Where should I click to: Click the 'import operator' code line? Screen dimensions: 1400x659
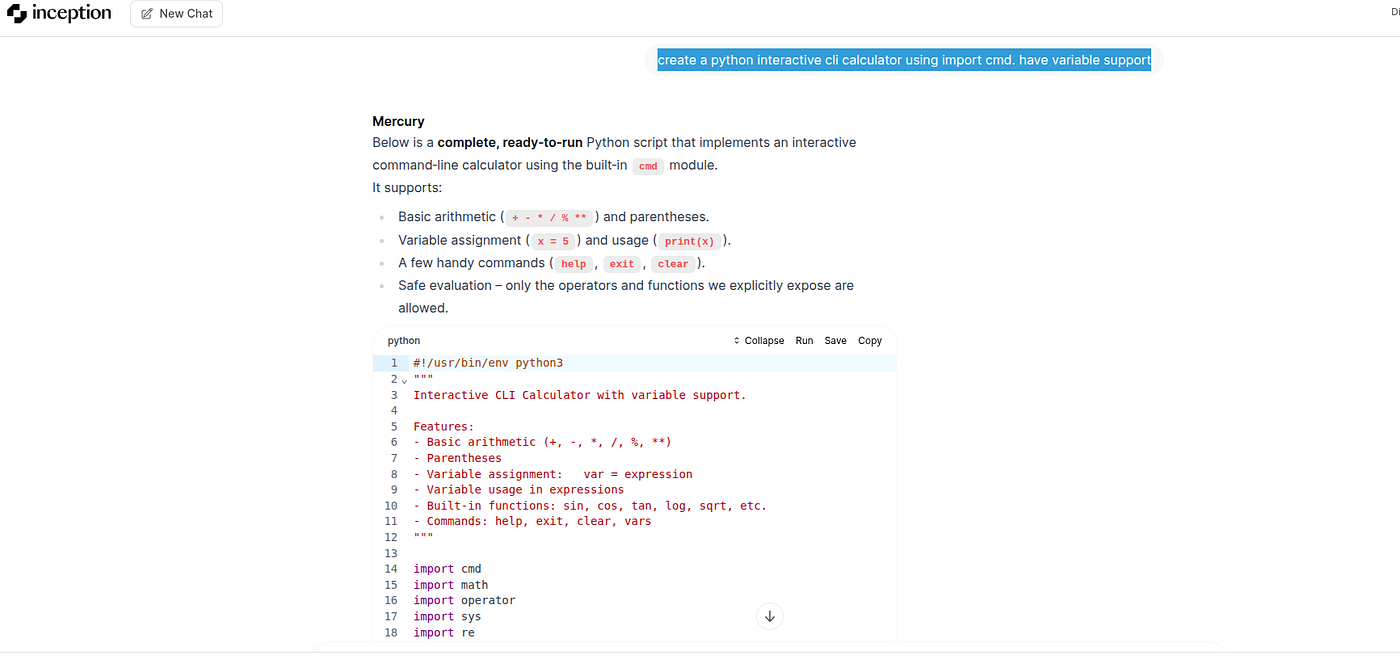click(x=464, y=601)
